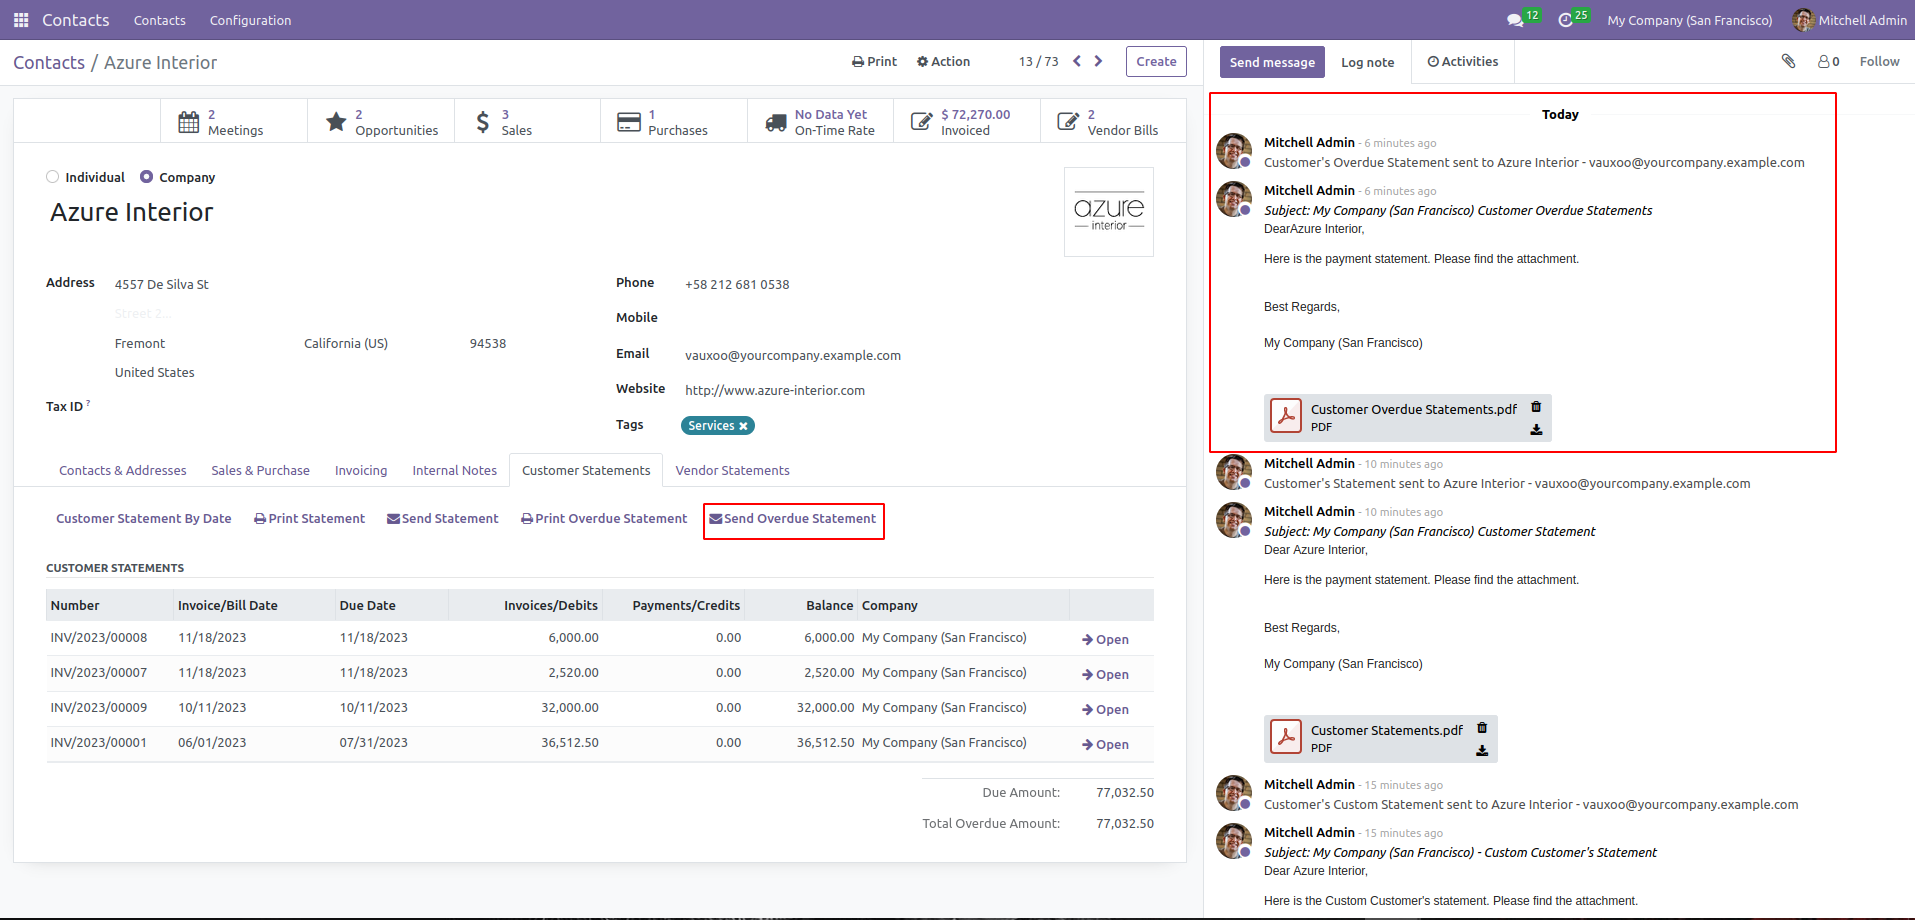Screen dimensions: 1915x920
Task: Go to the next contact record arrow
Action: pos(1098,61)
